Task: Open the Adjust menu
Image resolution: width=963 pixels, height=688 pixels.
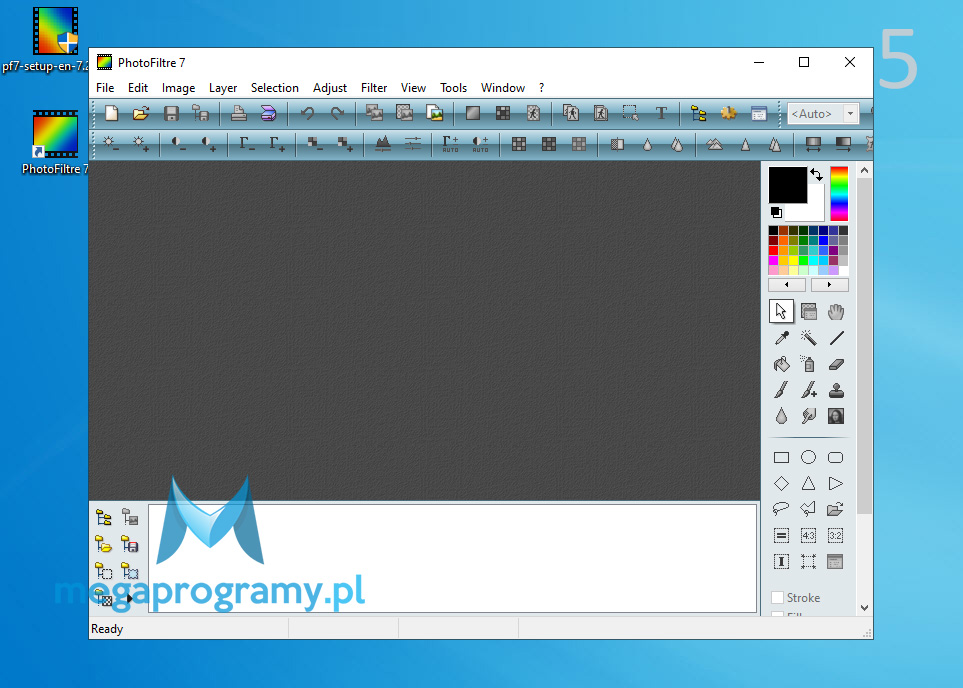Action: pyautogui.click(x=330, y=88)
